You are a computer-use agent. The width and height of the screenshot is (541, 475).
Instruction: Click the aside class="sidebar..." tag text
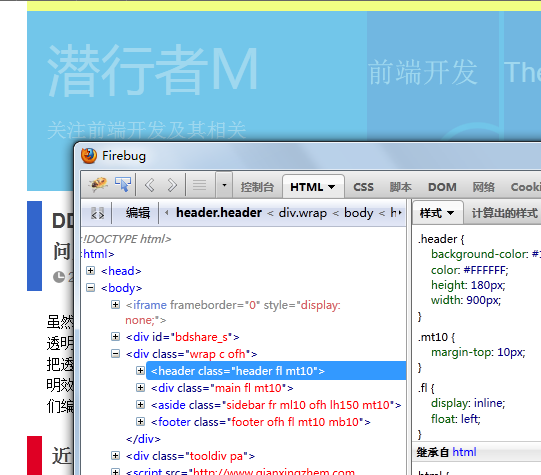pos(276,405)
